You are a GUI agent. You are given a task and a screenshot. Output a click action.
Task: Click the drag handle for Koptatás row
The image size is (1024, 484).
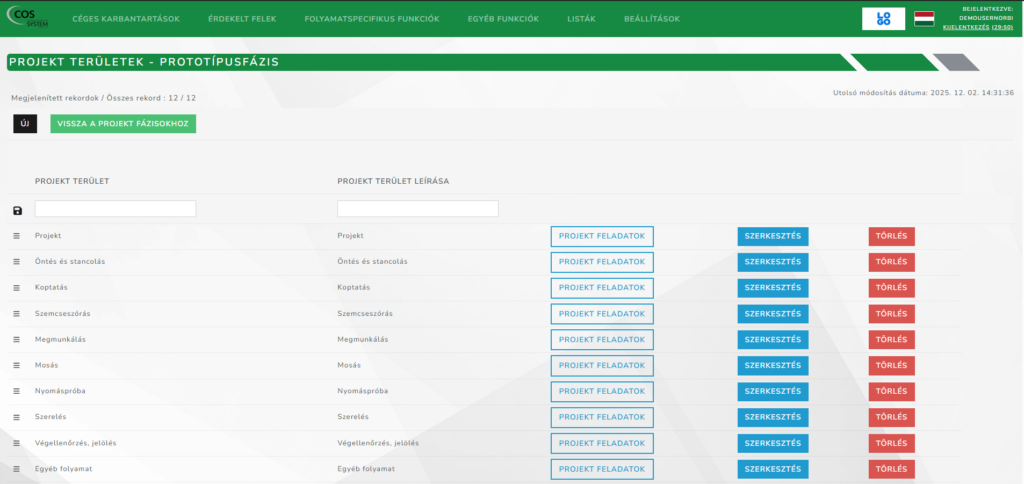[x=16, y=288]
